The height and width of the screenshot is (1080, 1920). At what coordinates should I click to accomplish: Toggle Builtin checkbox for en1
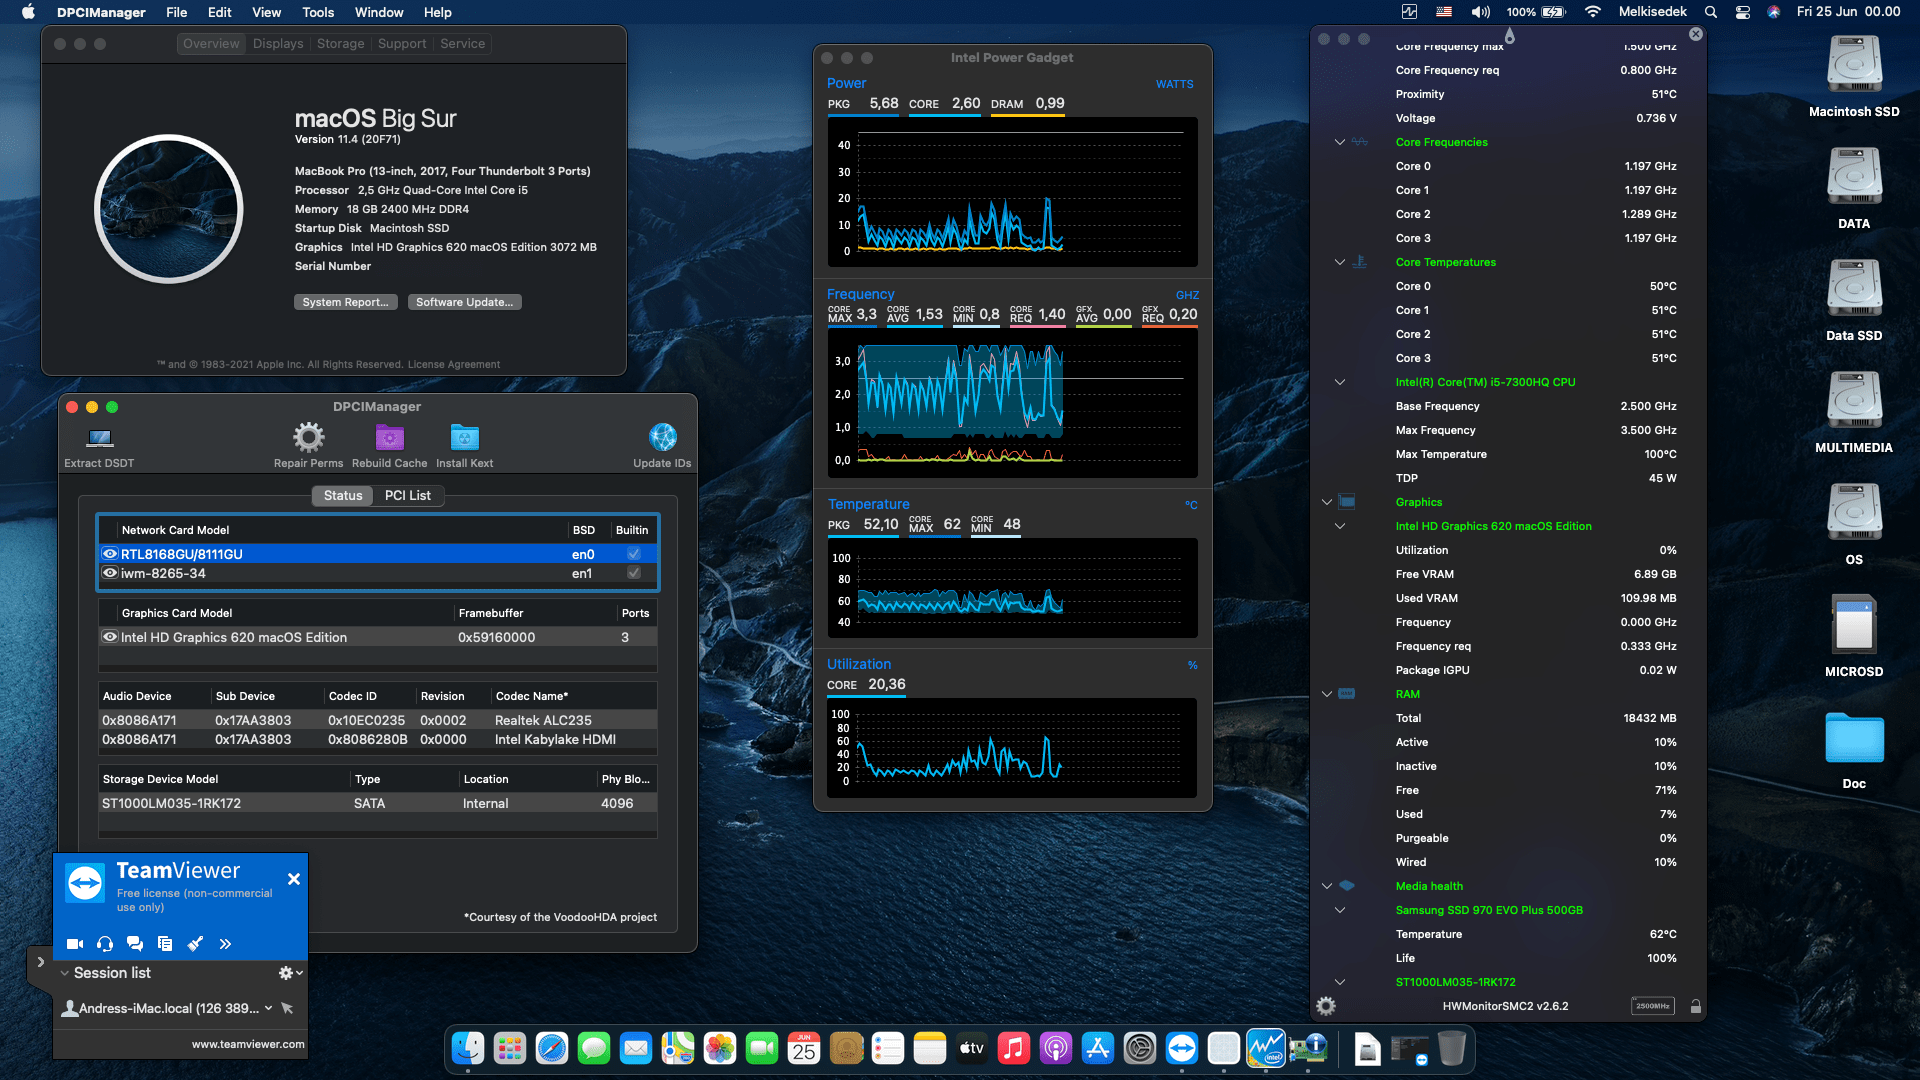633,573
